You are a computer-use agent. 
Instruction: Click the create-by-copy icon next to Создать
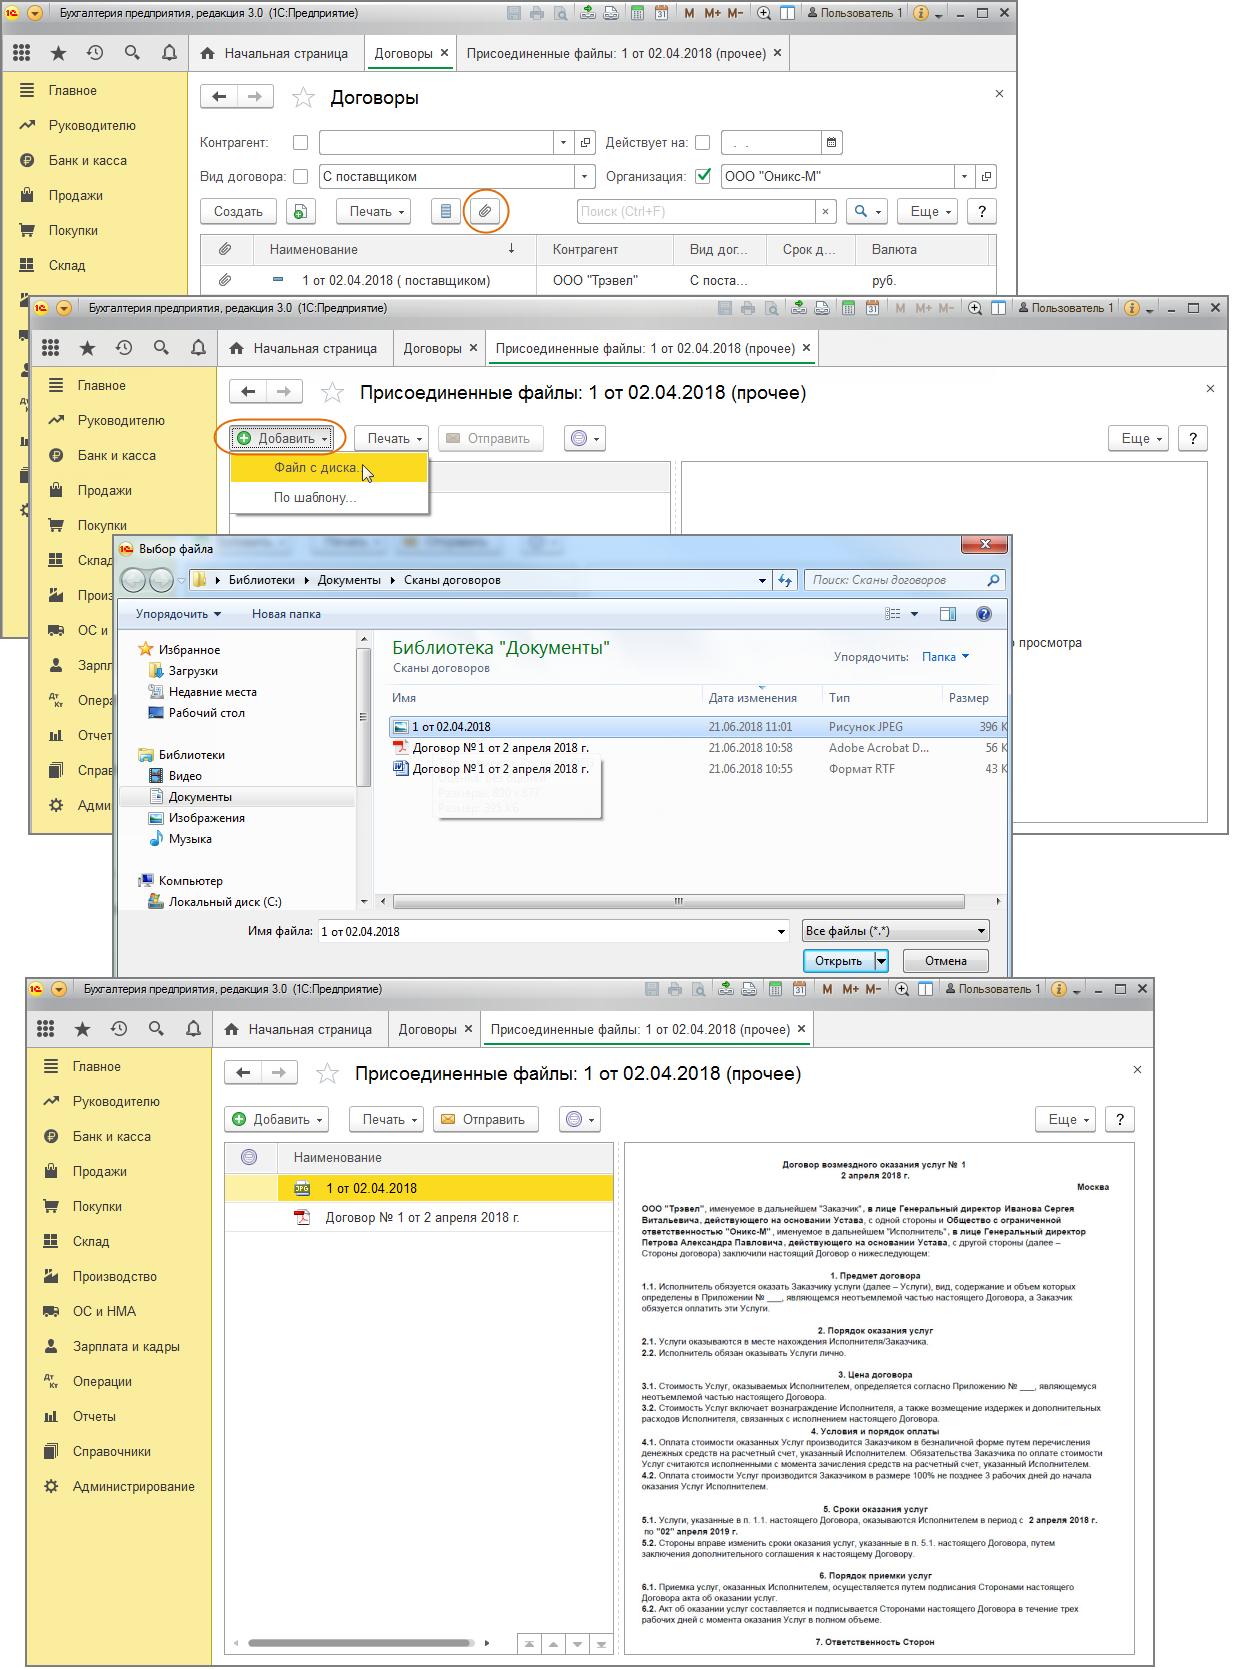(300, 212)
